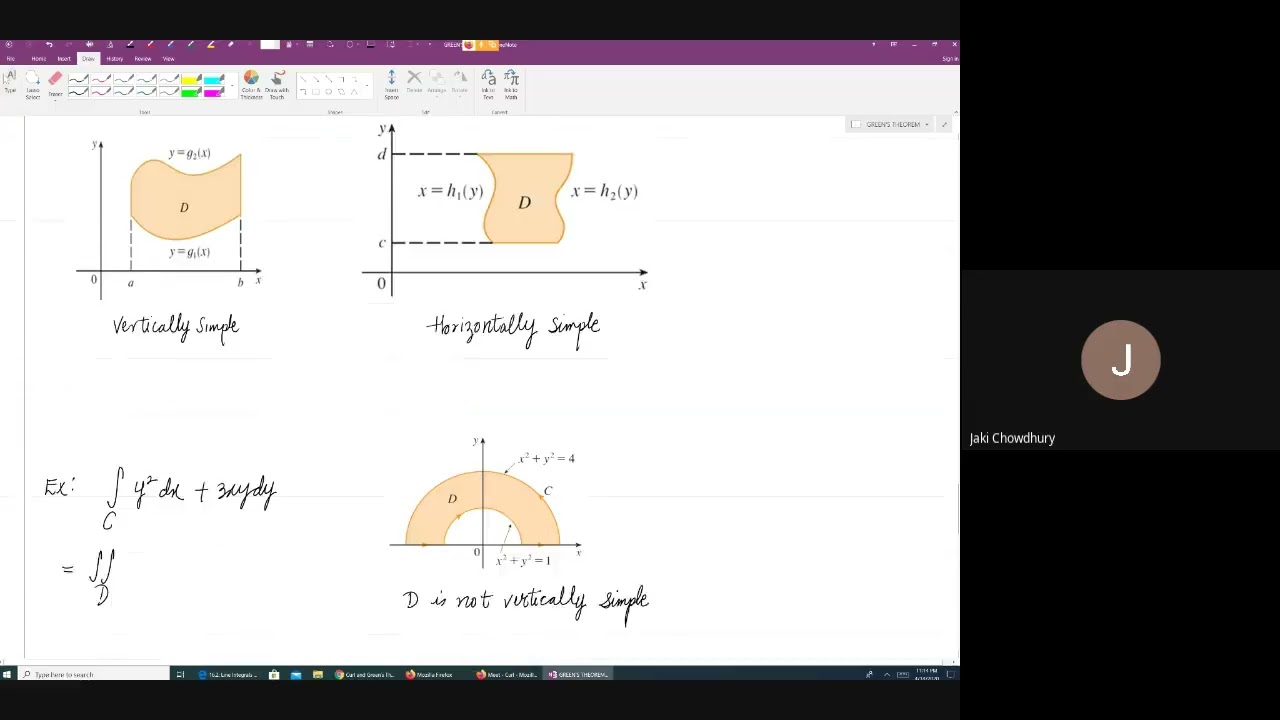
Task: Click the 'Horizontally Simple' handwritten note
Action: [514, 328]
